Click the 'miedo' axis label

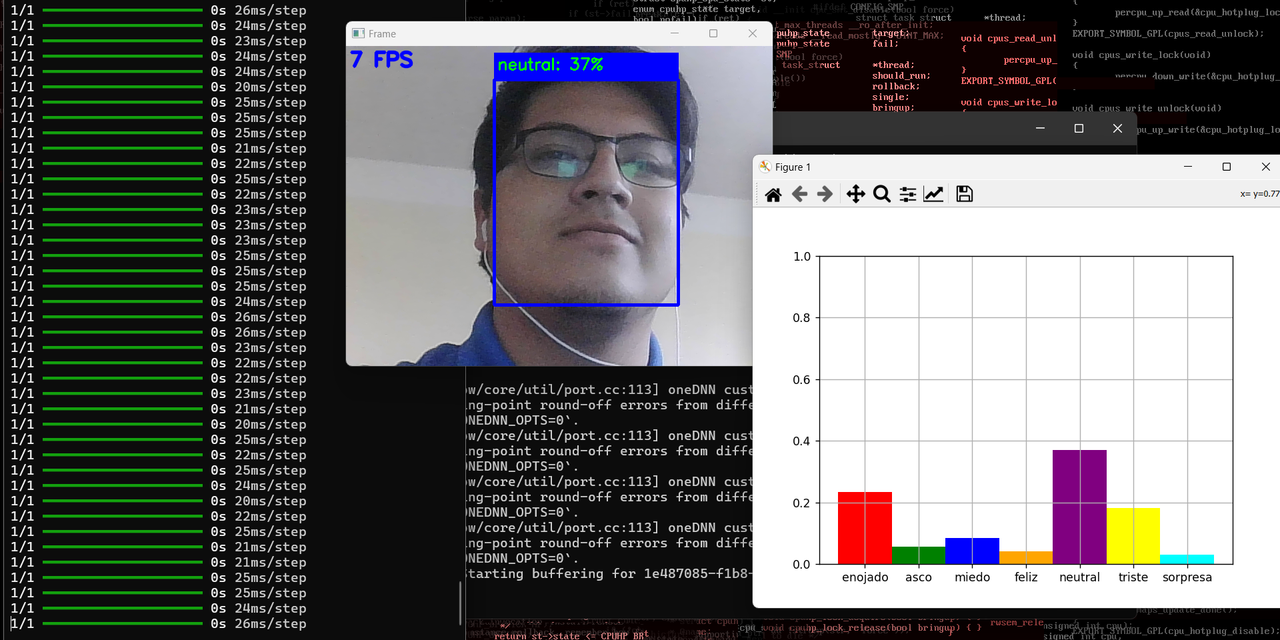(x=972, y=577)
